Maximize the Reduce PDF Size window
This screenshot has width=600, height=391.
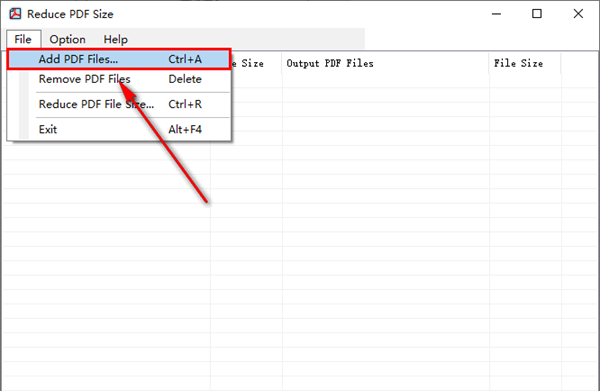pyautogui.click(x=537, y=14)
